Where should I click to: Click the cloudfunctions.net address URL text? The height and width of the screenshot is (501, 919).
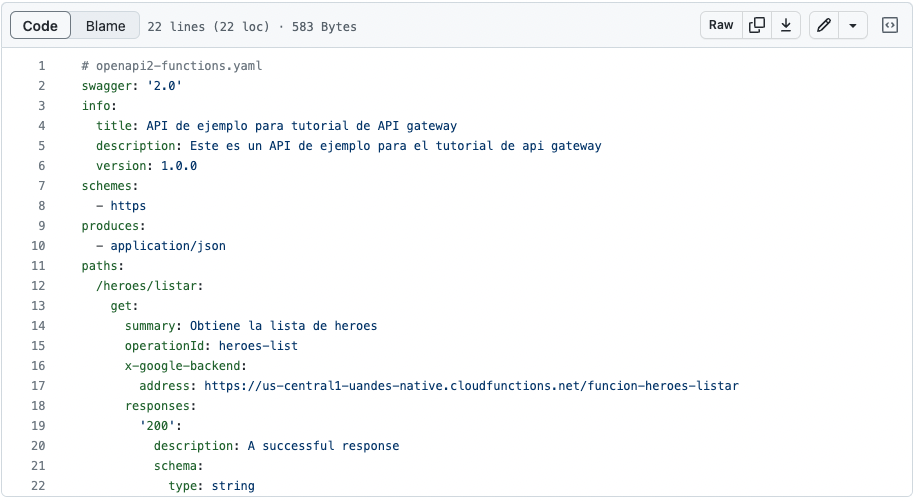[471, 386]
